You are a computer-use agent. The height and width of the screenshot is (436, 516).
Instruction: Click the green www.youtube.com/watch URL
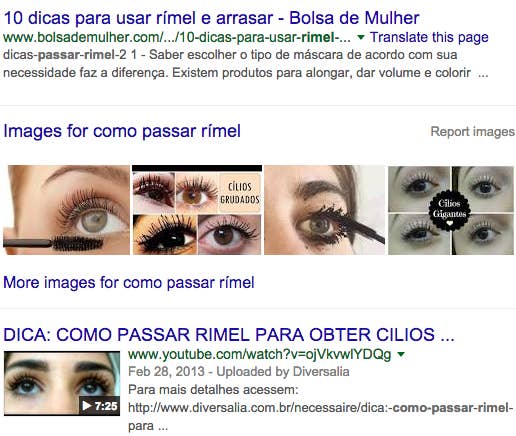click(x=260, y=354)
